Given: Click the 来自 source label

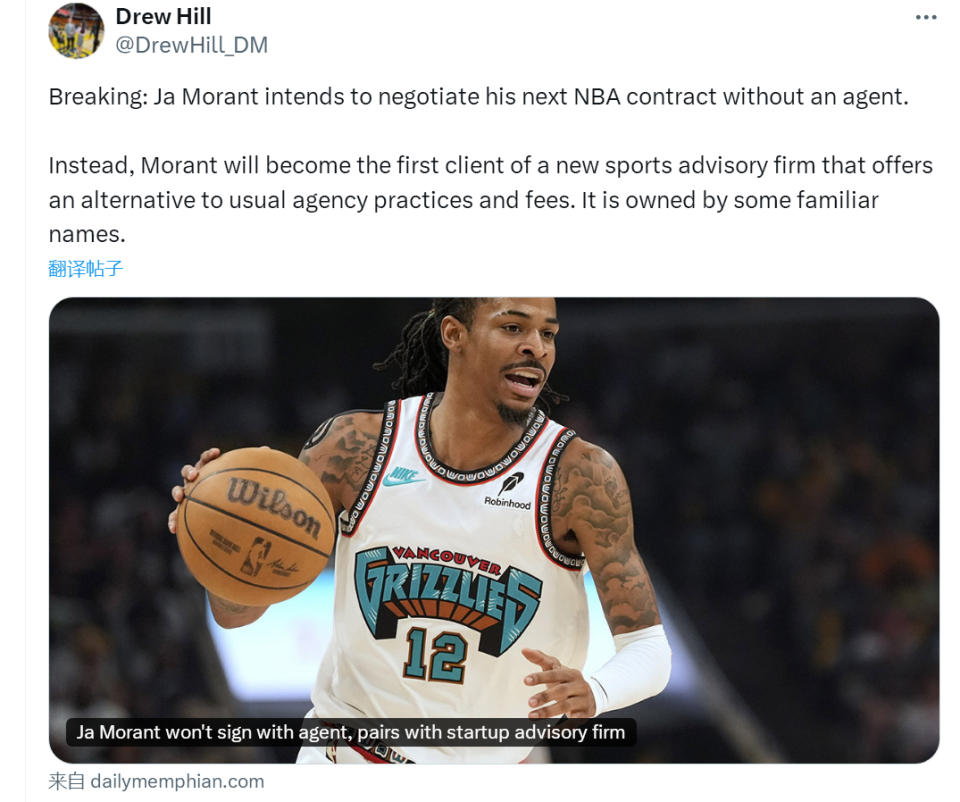Looking at the screenshot, I should (66, 781).
